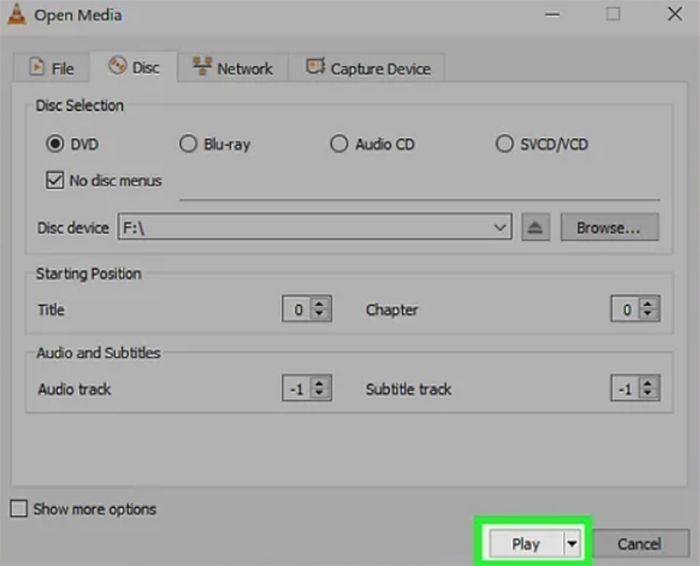700x566 pixels.
Task: Click the VLC cone icon in title bar
Action: (x=17, y=14)
